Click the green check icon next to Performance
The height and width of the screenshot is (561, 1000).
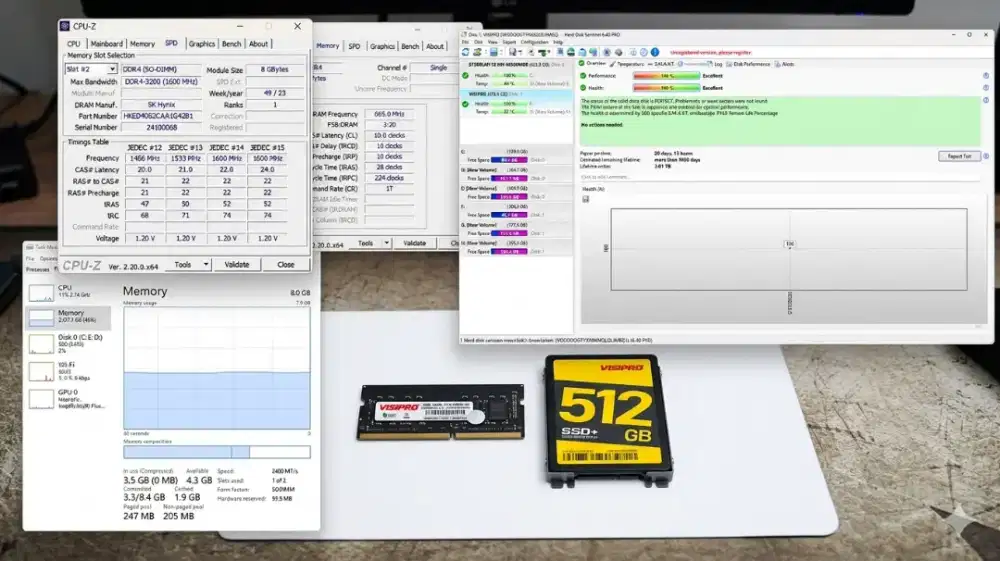[583, 75]
